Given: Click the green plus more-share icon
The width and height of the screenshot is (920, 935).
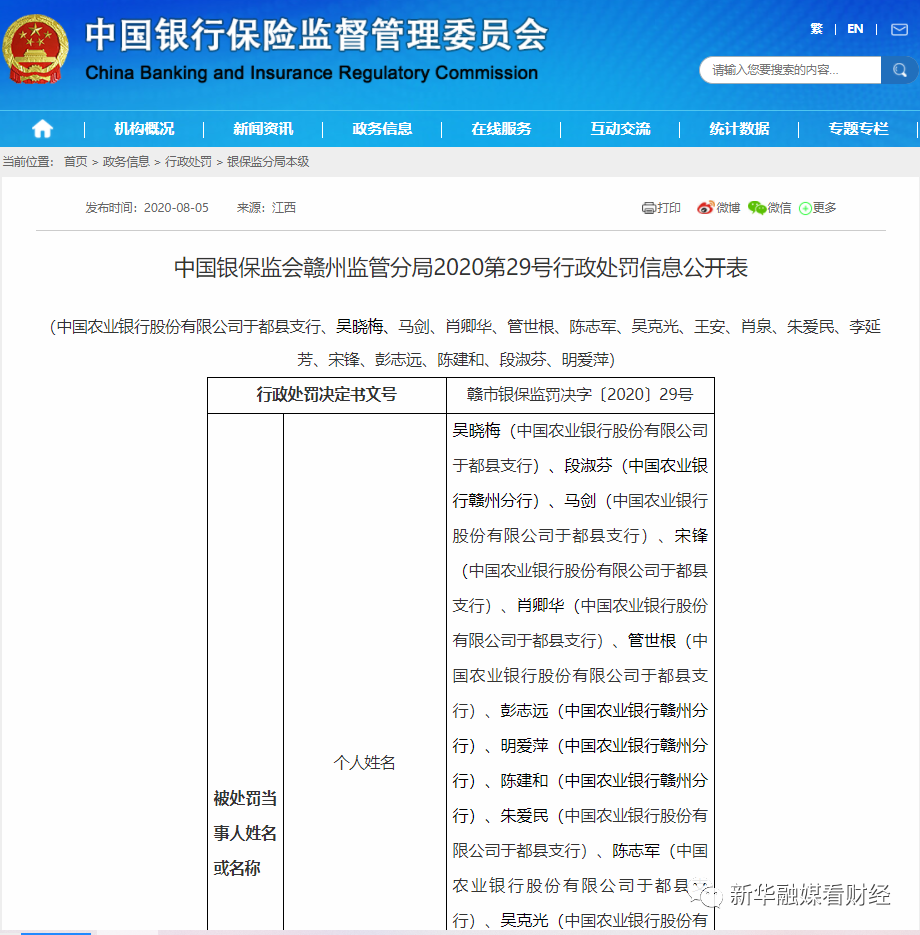Looking at the screenshot, I should click(805, 208).
